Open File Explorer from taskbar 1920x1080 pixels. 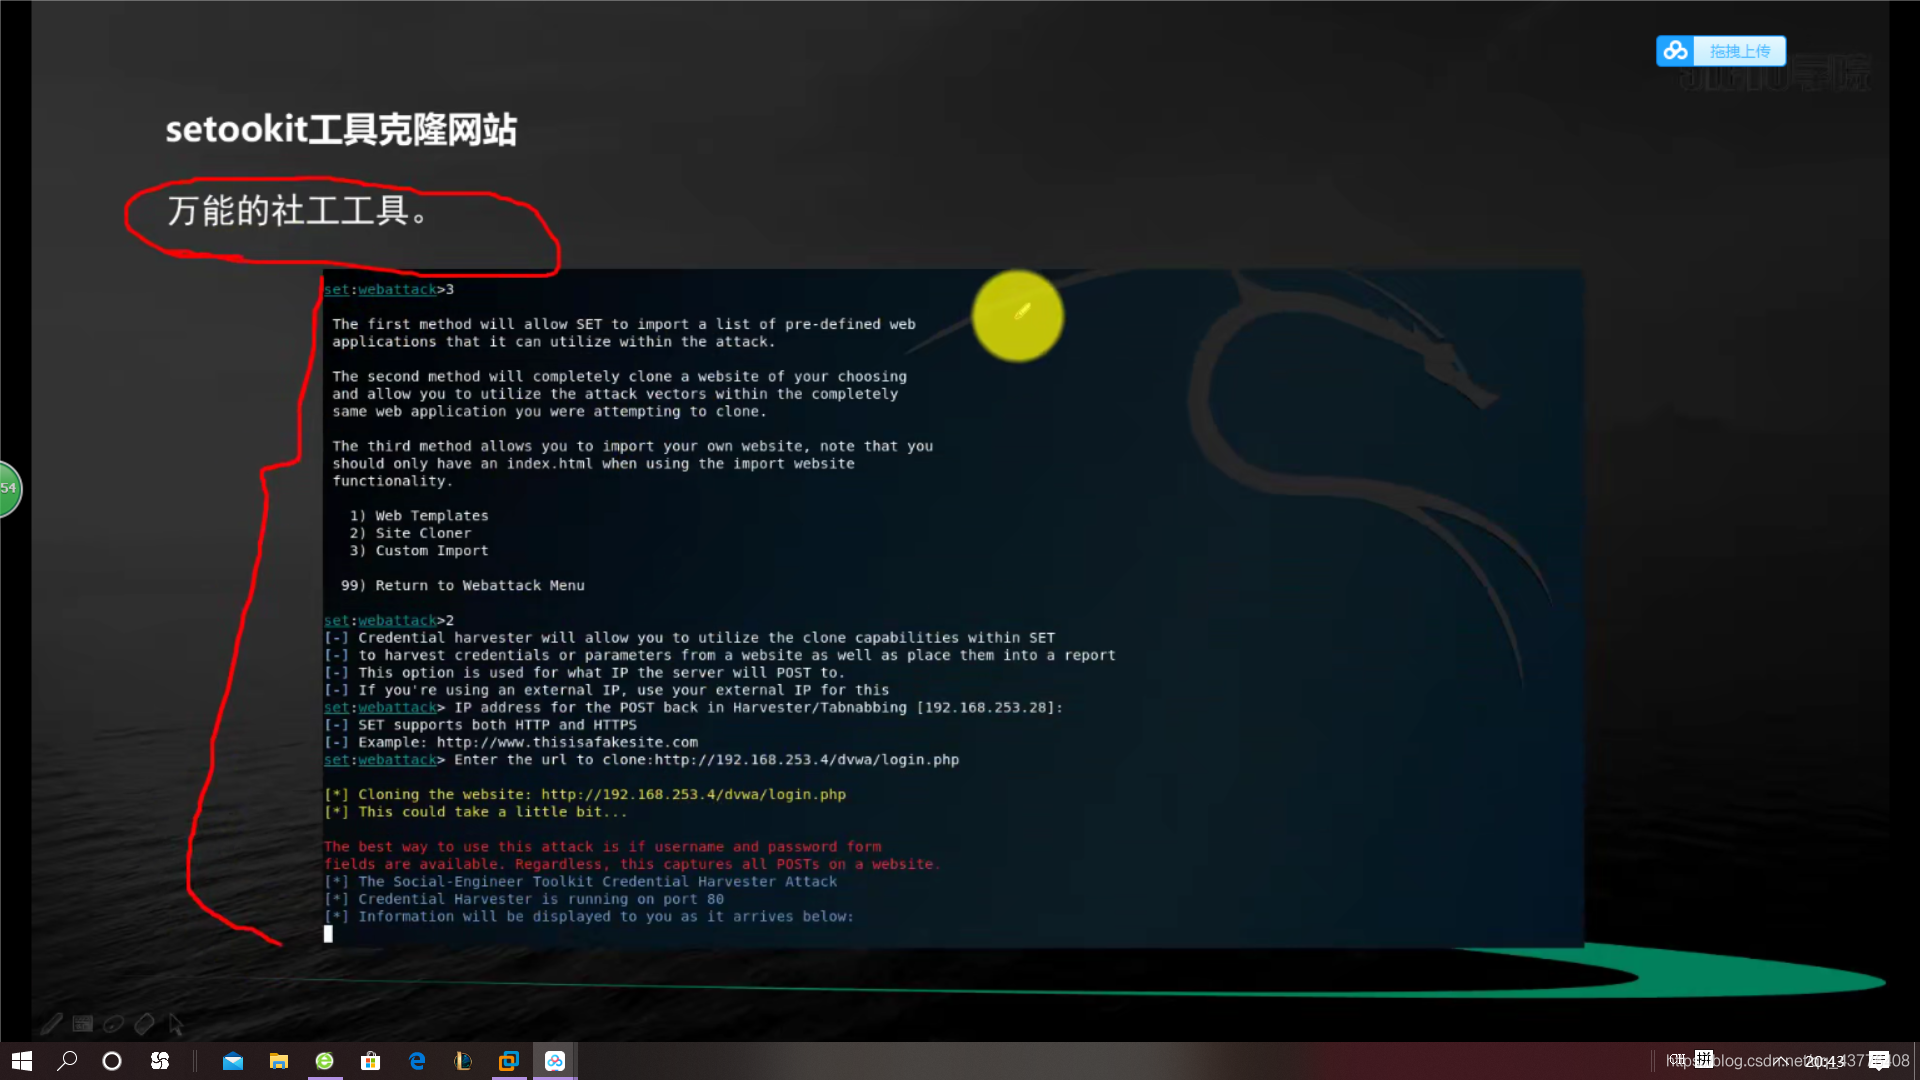[x=279, y=1061]
